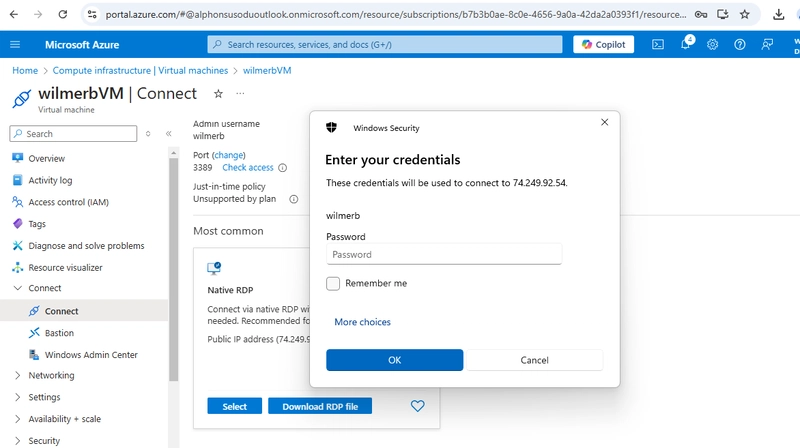Expand Availability + scale section
The width and height of the screenshot is (800, 448).
click(x=18, y=419)
